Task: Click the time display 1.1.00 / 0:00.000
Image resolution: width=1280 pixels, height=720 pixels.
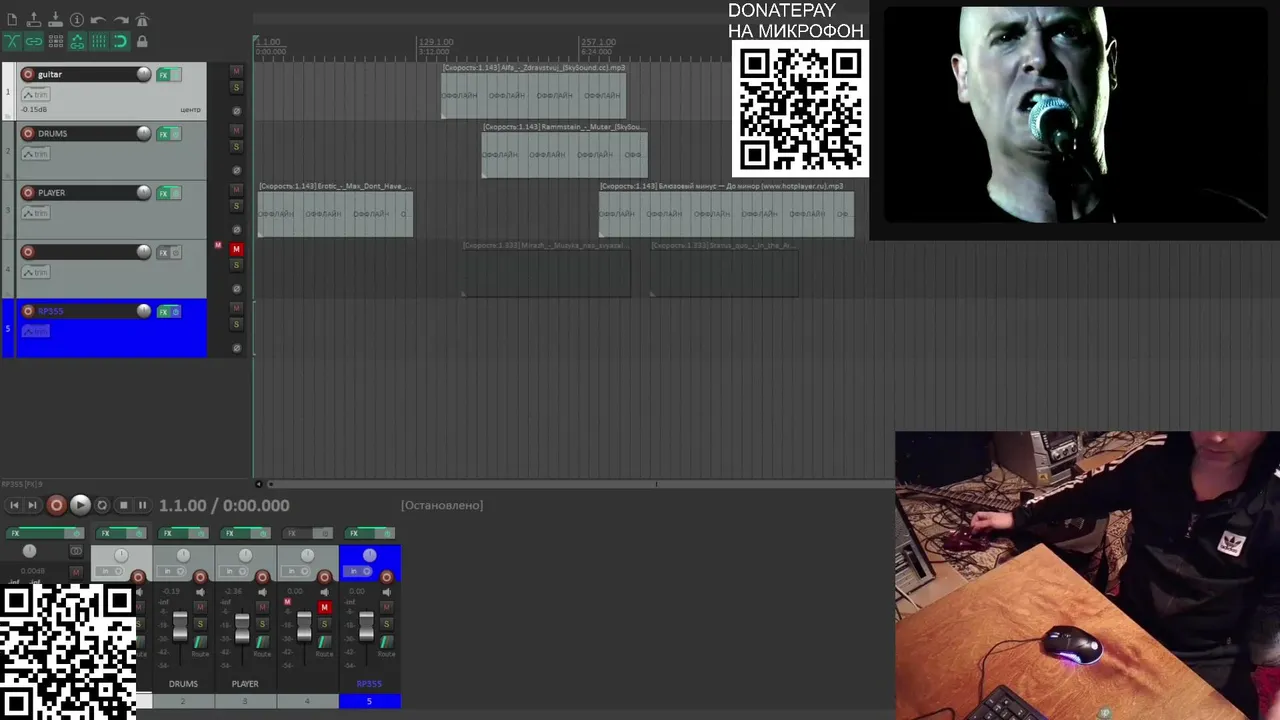Action: tap(224, 506)
